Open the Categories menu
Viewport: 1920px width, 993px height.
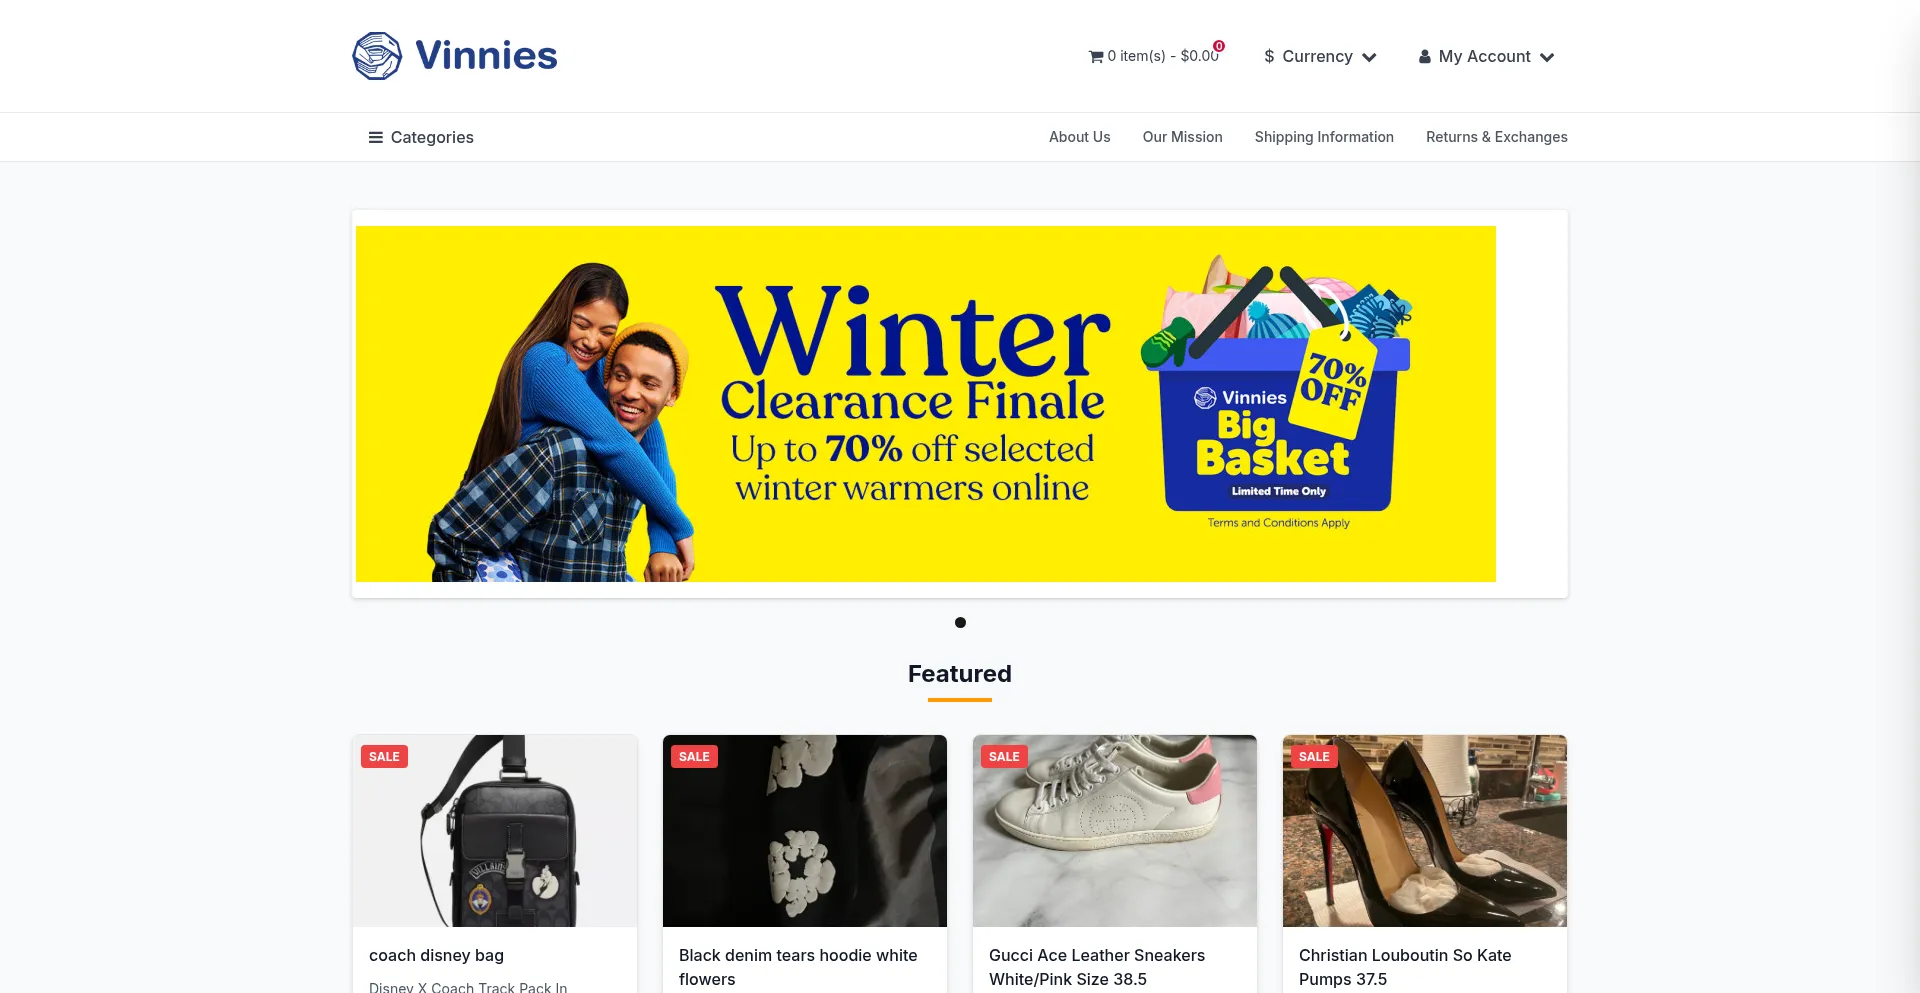(x=421, y=137)
